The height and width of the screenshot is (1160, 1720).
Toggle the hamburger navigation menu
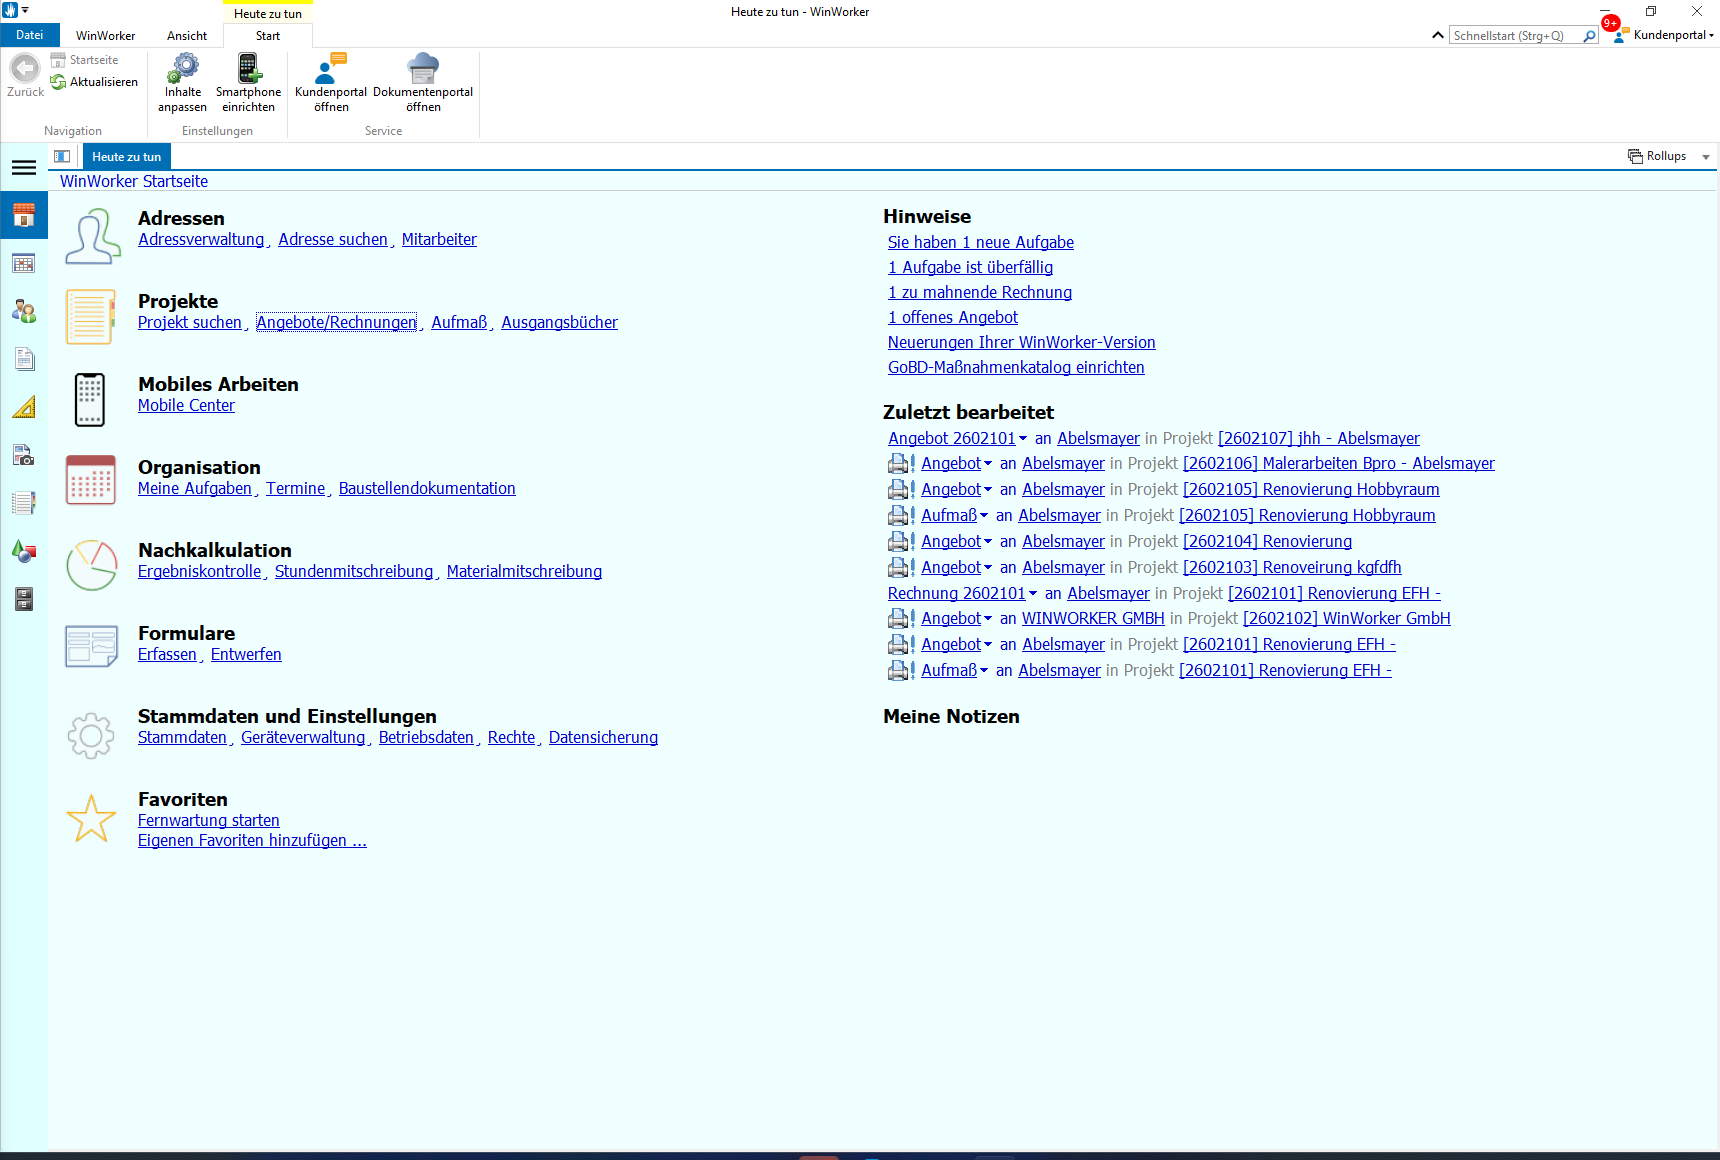(24, 168)
